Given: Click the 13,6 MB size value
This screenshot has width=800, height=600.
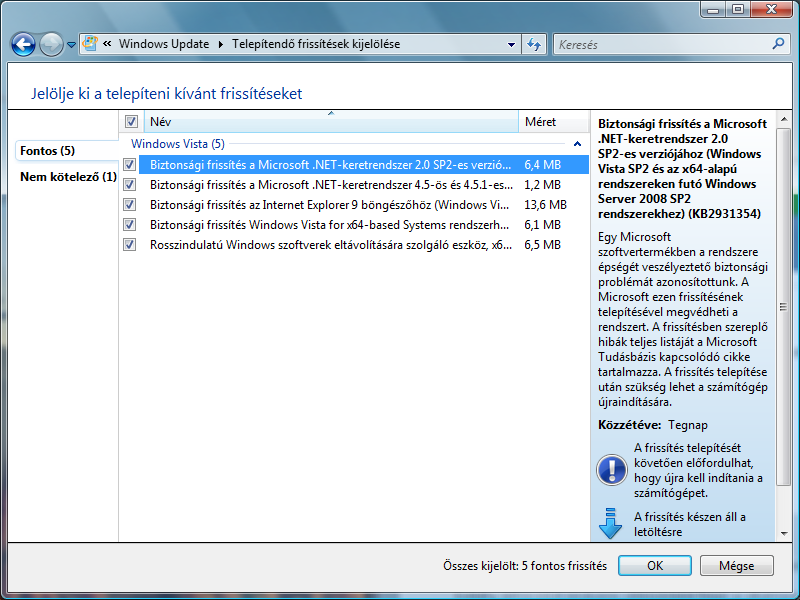Looking at the screenshot, I should [545, 205].
